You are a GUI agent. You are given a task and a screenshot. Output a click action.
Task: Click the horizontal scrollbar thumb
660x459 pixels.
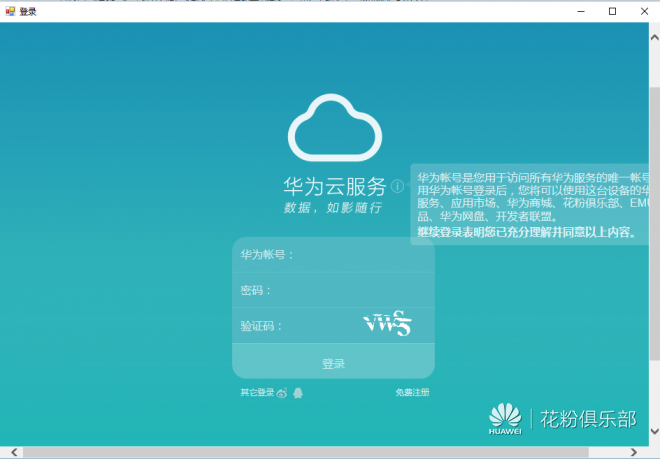point(306,452)
